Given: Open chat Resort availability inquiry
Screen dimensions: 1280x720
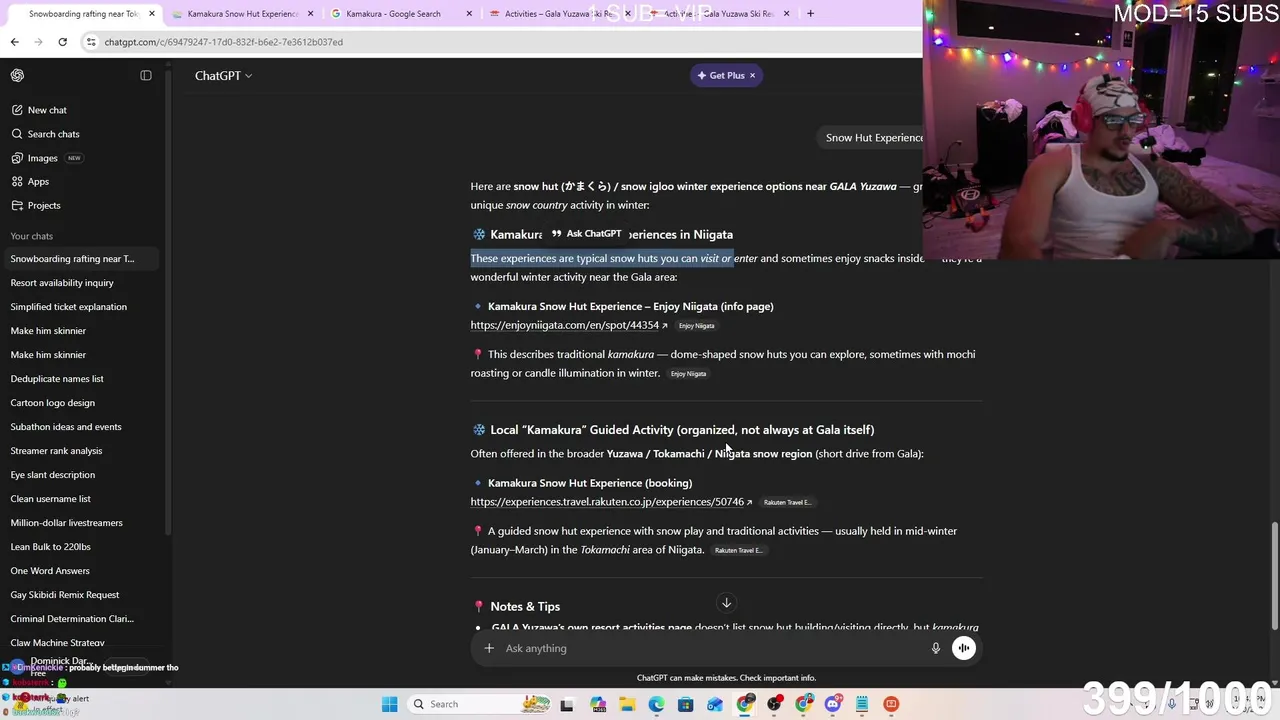Looking at the screenshot, I should 81,283.
